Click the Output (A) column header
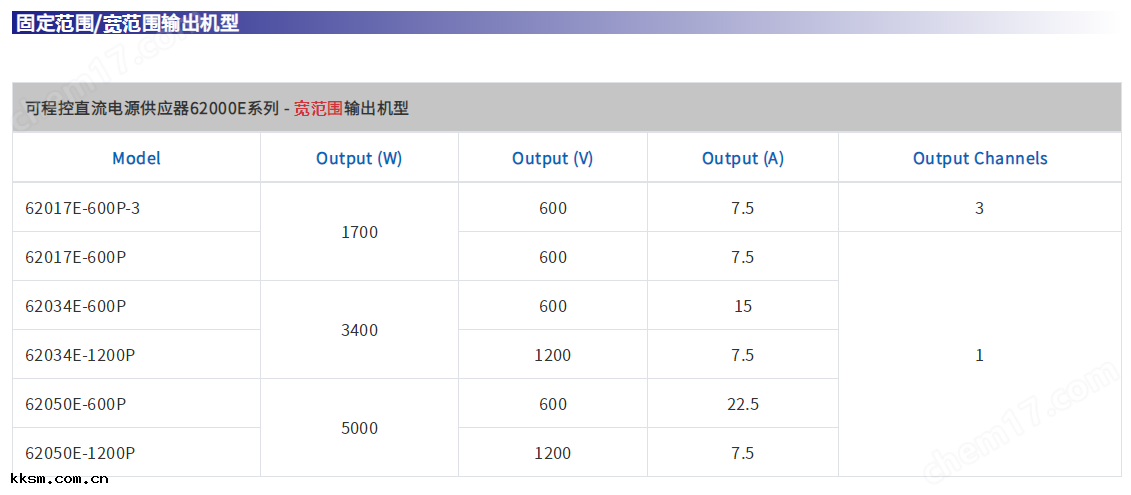 (x=742, y=158)
